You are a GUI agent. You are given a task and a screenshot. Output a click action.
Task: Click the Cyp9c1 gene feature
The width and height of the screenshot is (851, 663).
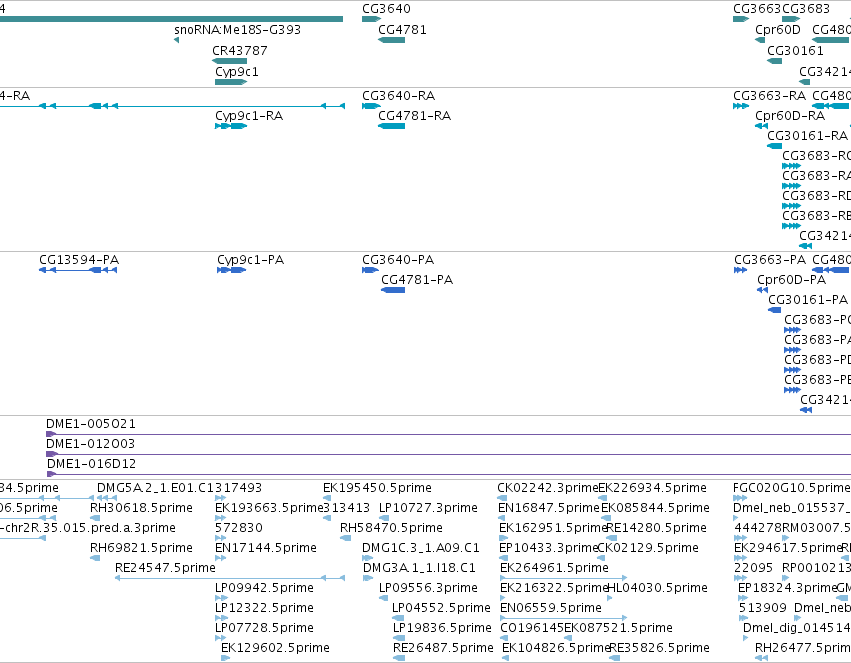[x=231, y=82]
